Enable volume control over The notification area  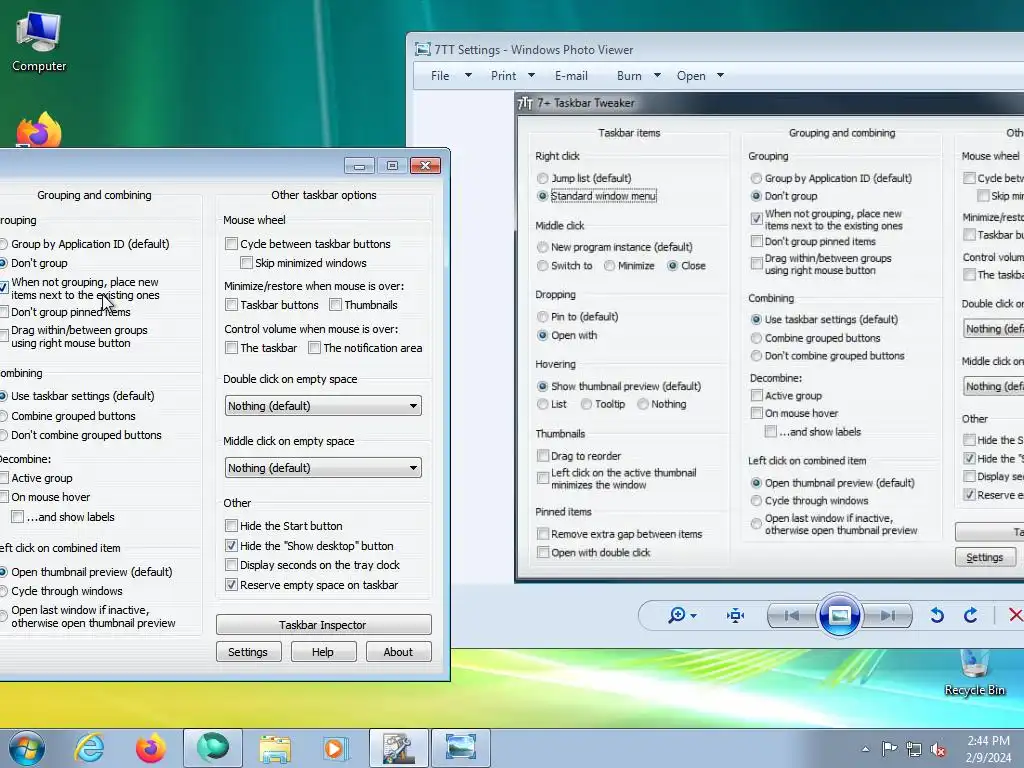tap(314, 347)
